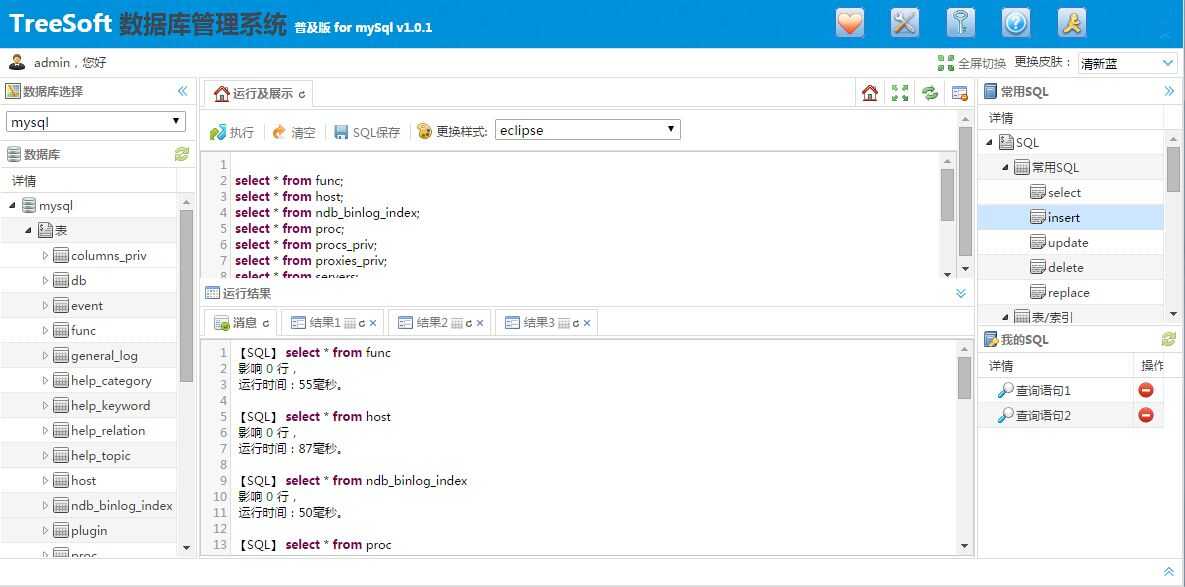Select the event table
Image resolution: width=1185 pixels, height=587 pixels.
tap(86, 306)
